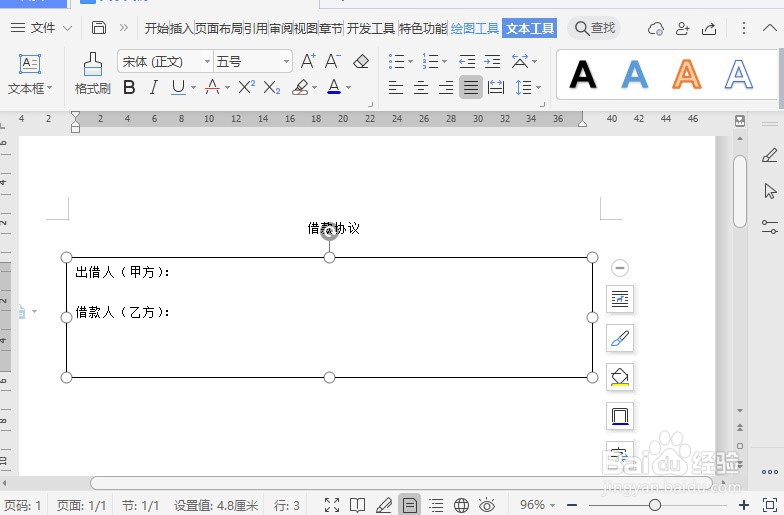Screen dimensions: 784x515
Task: Switch to web layout globe icon
Action: [x=461, y=505]
